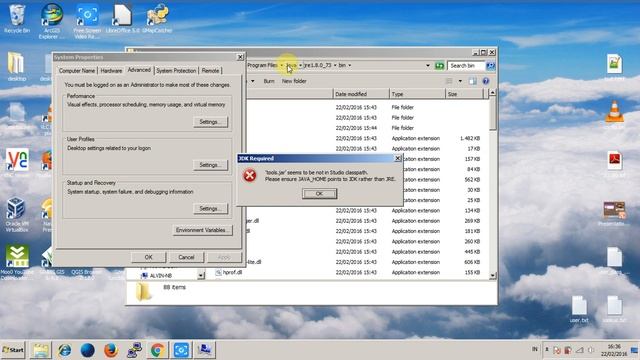The width and height of the screenshot is (640, 360).
Task: Open the LibreOffice 5.0 desktop icon
Action: 122,18
